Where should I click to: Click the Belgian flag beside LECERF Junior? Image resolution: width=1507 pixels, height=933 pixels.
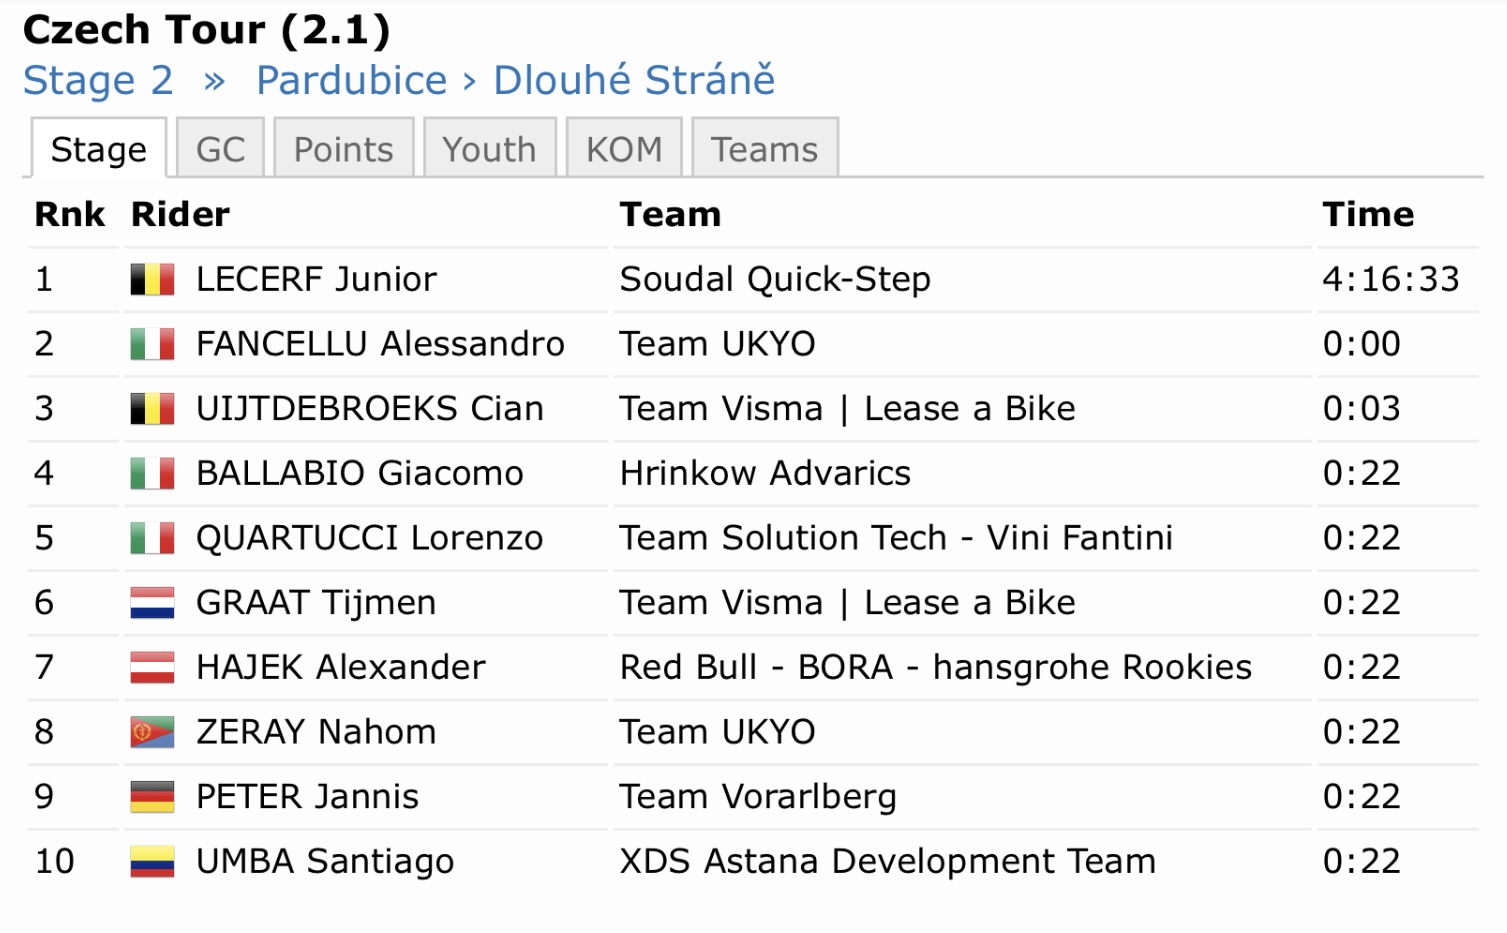coord(152,279)
